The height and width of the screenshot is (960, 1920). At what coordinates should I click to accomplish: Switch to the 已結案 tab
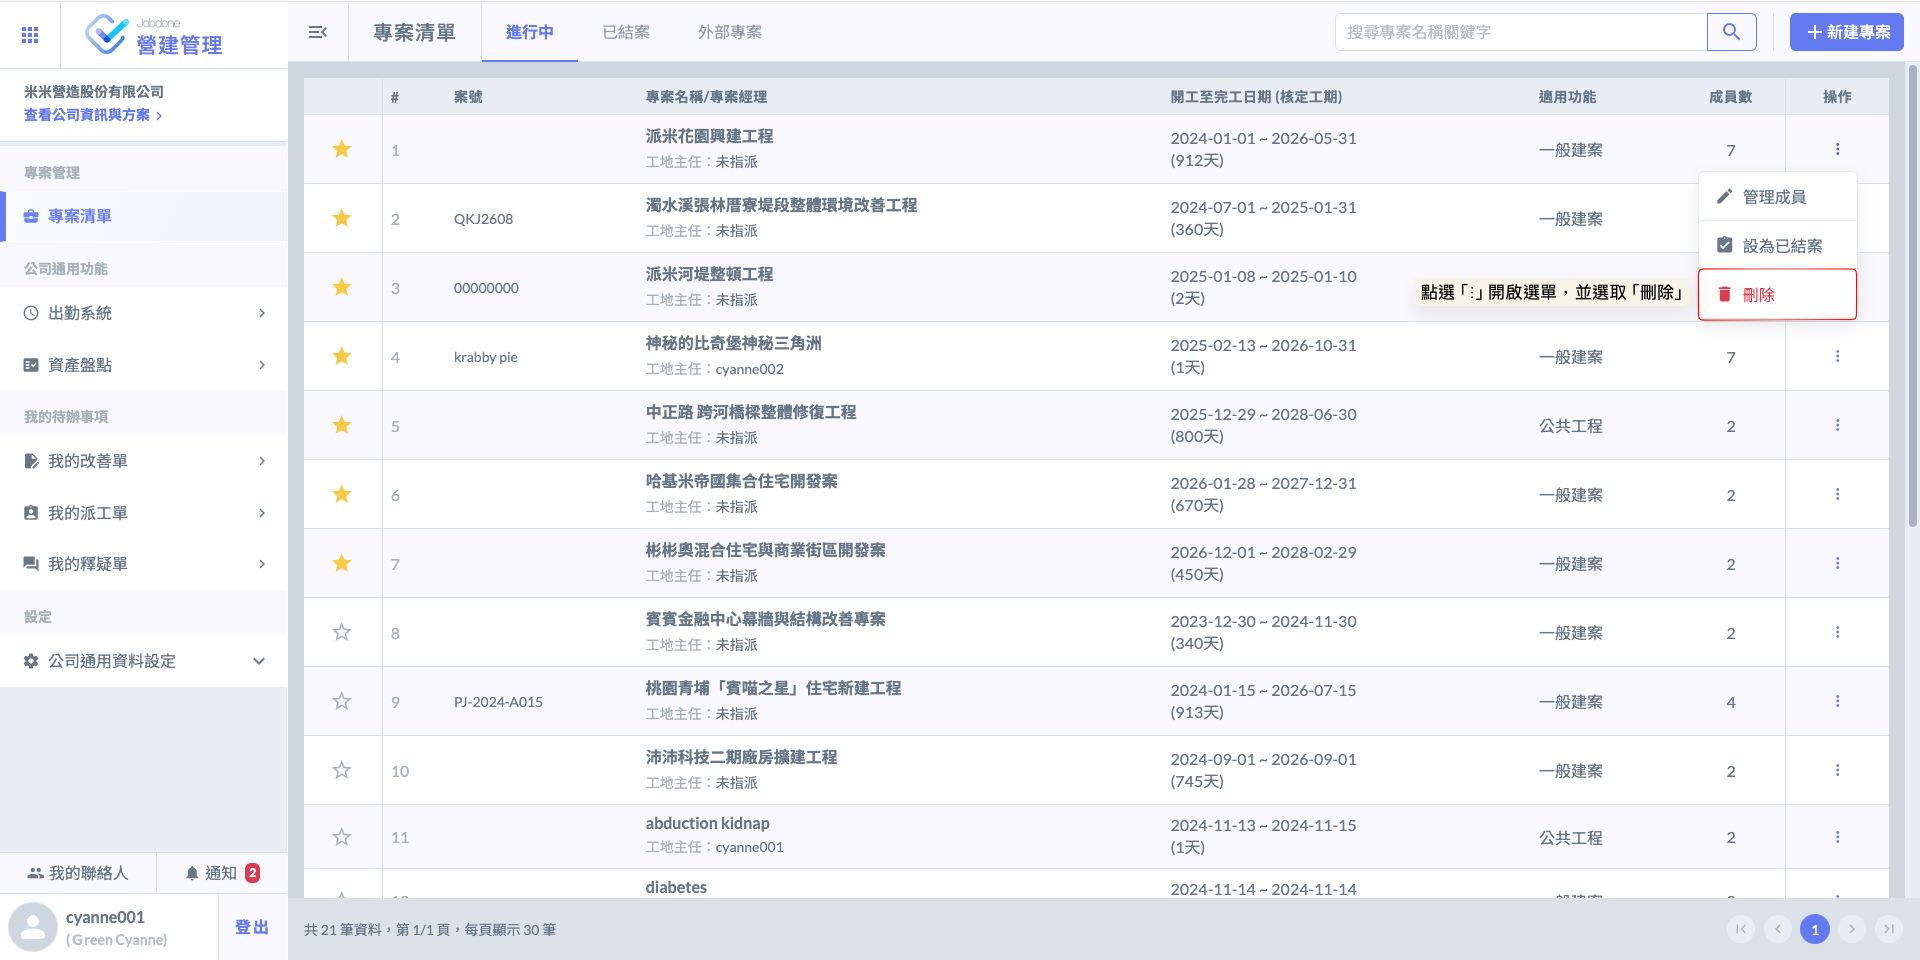pyautogui.click(x=626, y=32)
